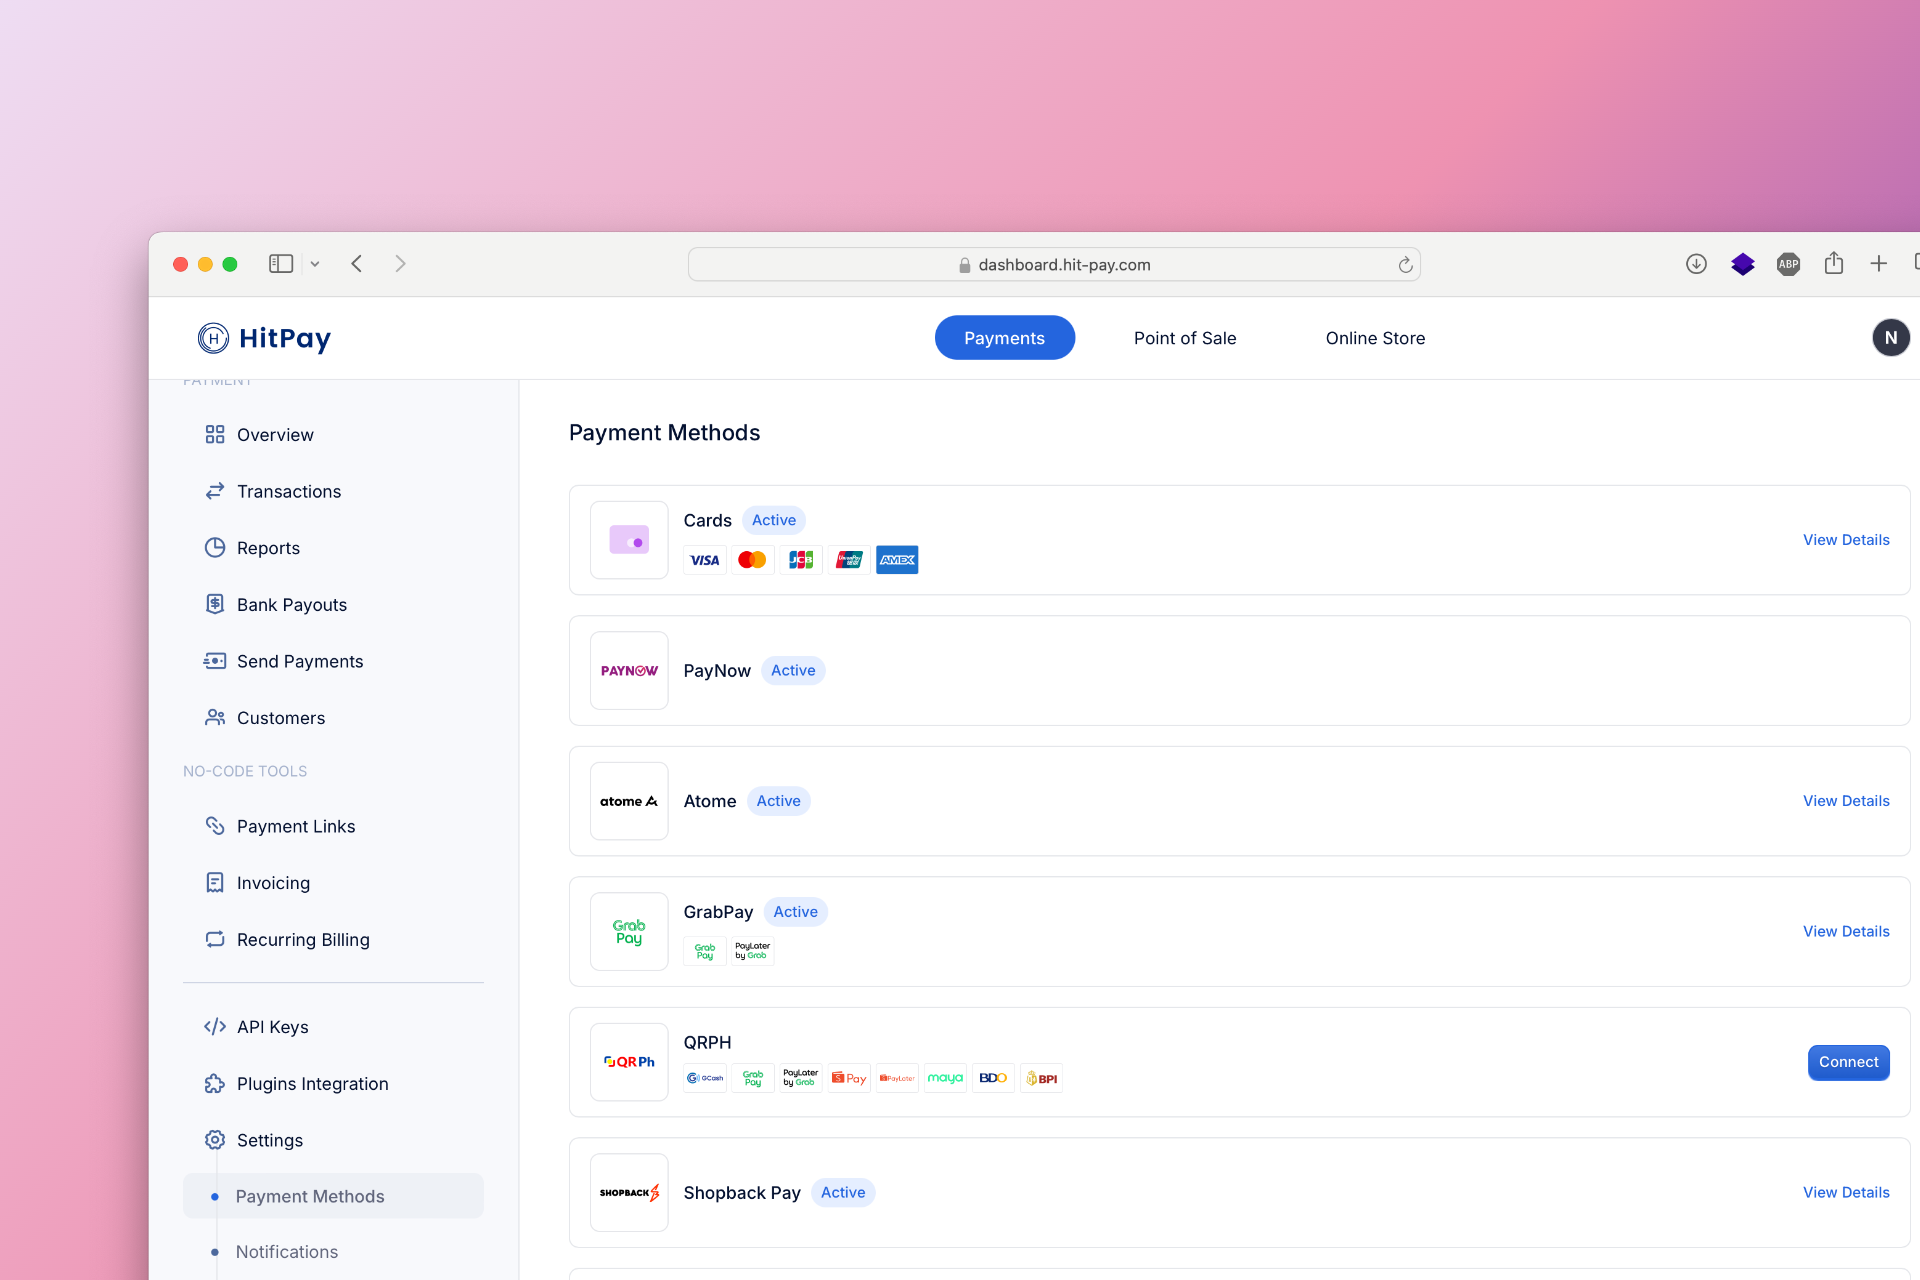The image size is (1920, 1280).
Task: Click the Atome logo thumbnail
Action: tap(629, 801)
